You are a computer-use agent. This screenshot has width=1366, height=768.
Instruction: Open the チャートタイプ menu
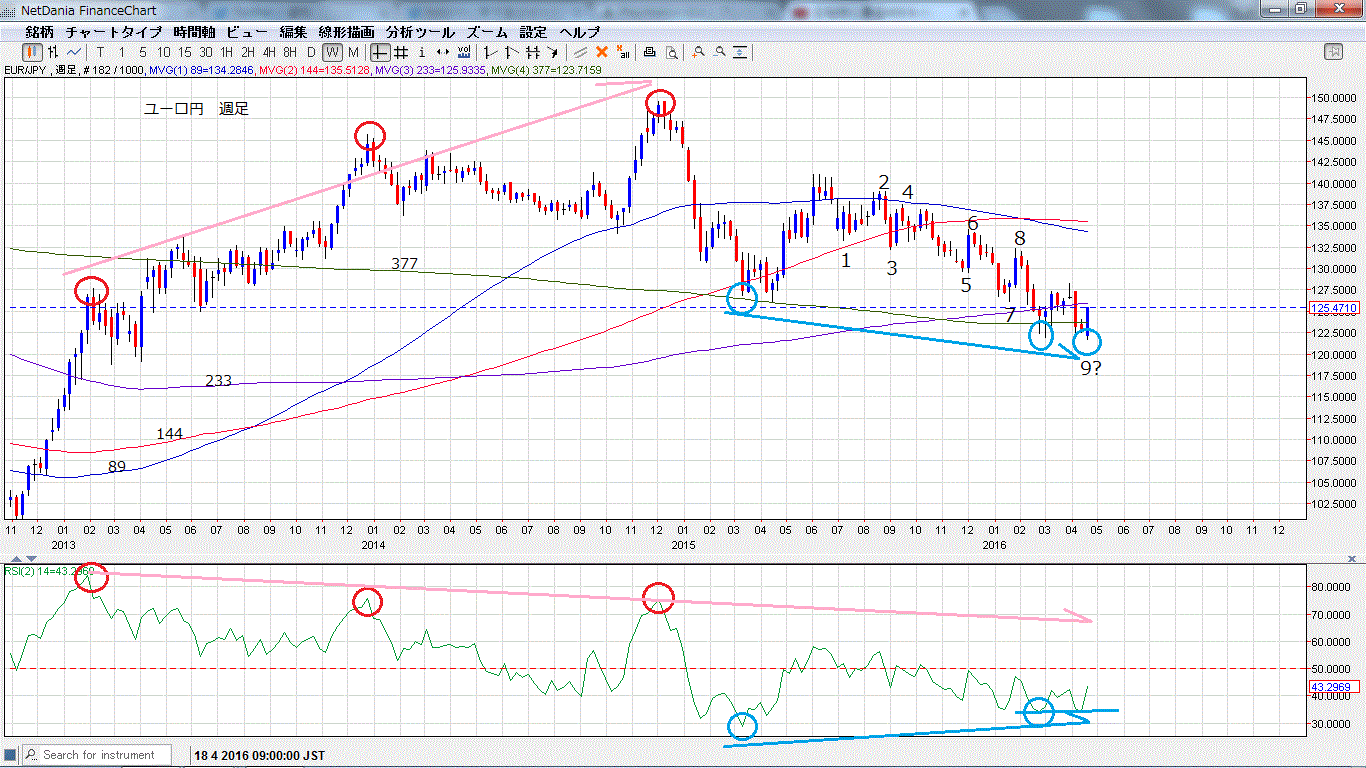(114, 32)
